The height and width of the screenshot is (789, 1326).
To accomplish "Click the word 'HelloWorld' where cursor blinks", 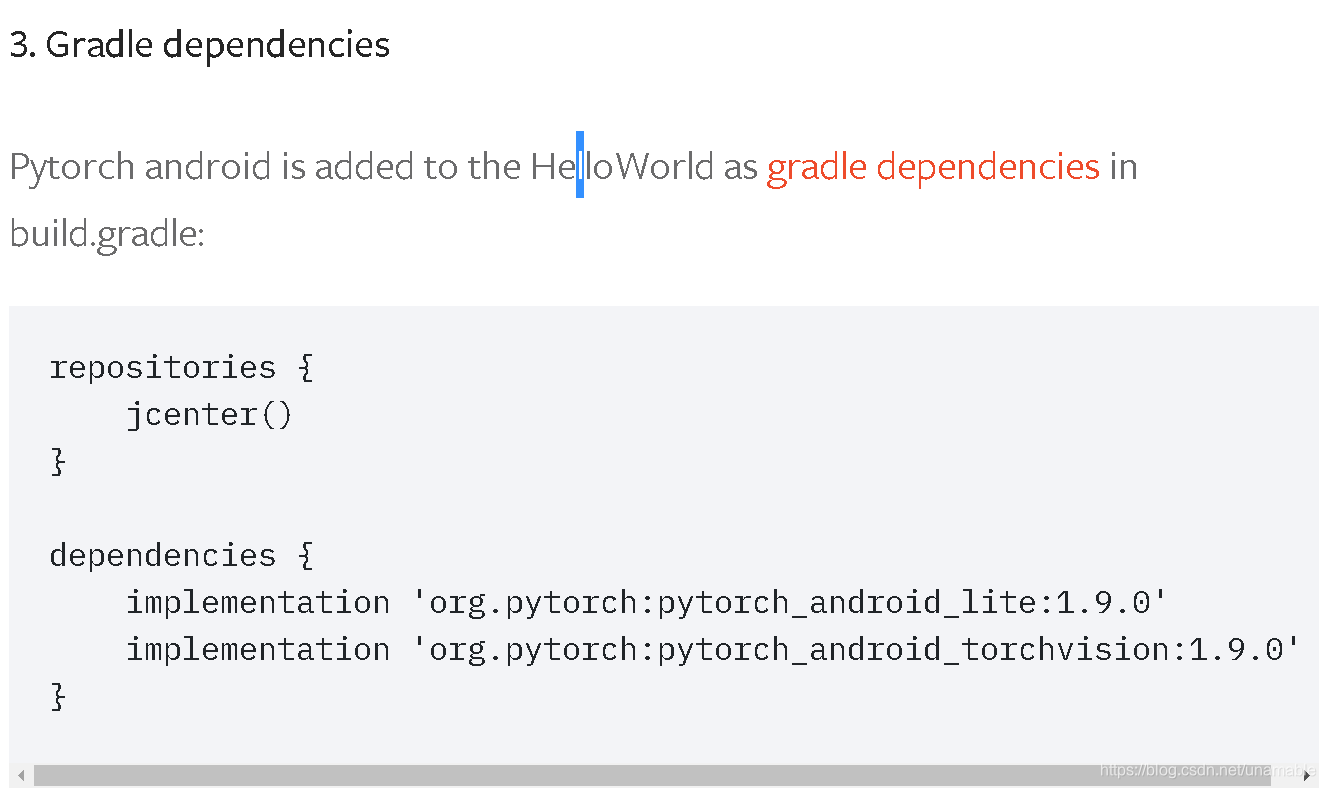I will pos(620,167).
